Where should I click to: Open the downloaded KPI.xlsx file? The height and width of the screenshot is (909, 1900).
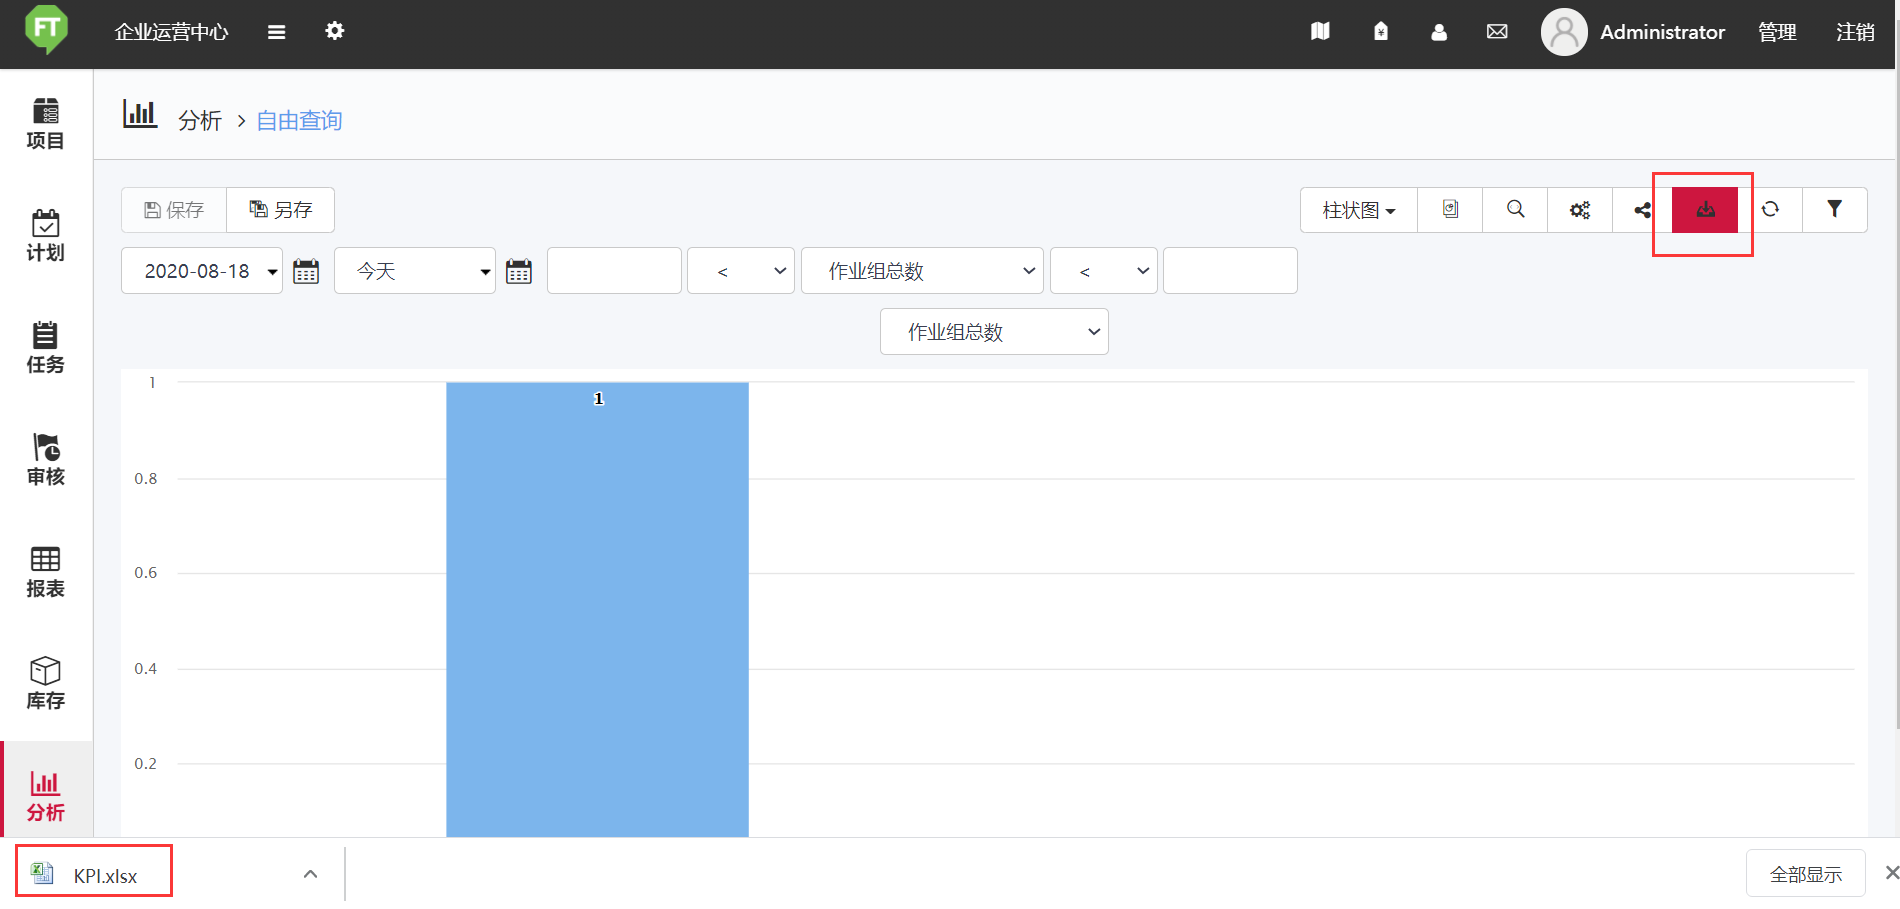pos(95,875)
